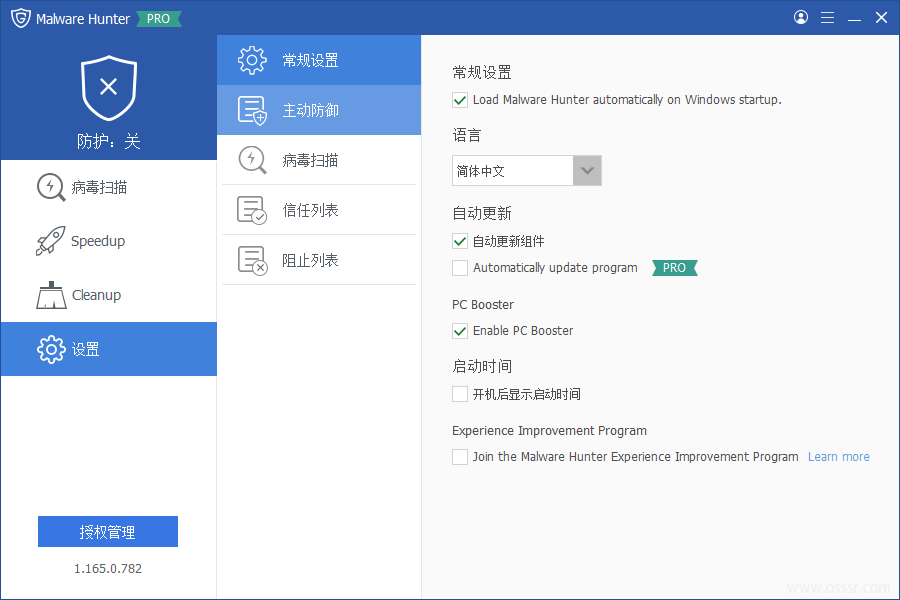The width and height of the screenshot is (900, 600).
Task: Click the 主动防御 shield document icon
Action: [252, 110]
